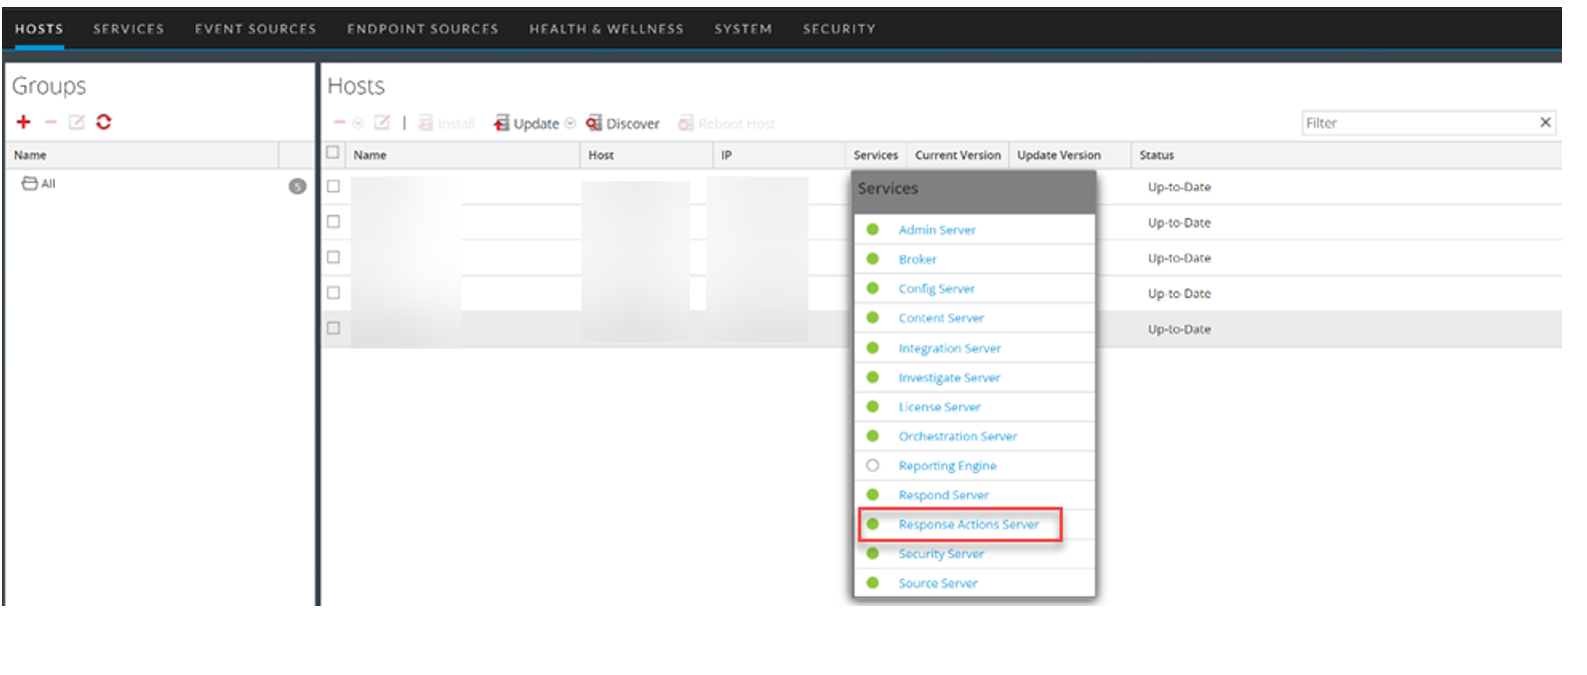Click the Status column header

[x=1156, y=155]
